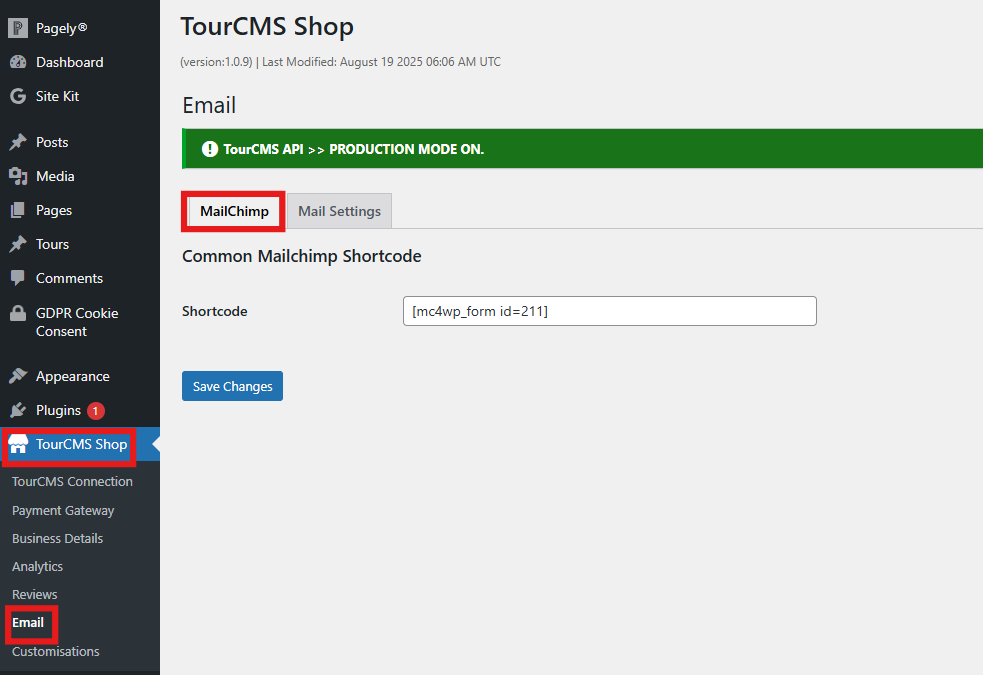Click the TourCMS Shop store icon

(x=18, y=444)
